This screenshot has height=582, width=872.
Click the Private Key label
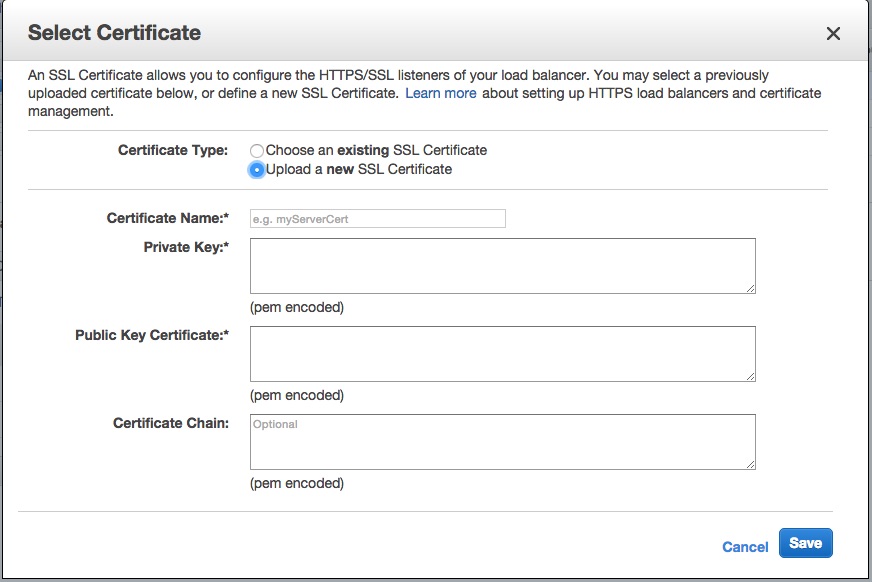tap(186, 247)
